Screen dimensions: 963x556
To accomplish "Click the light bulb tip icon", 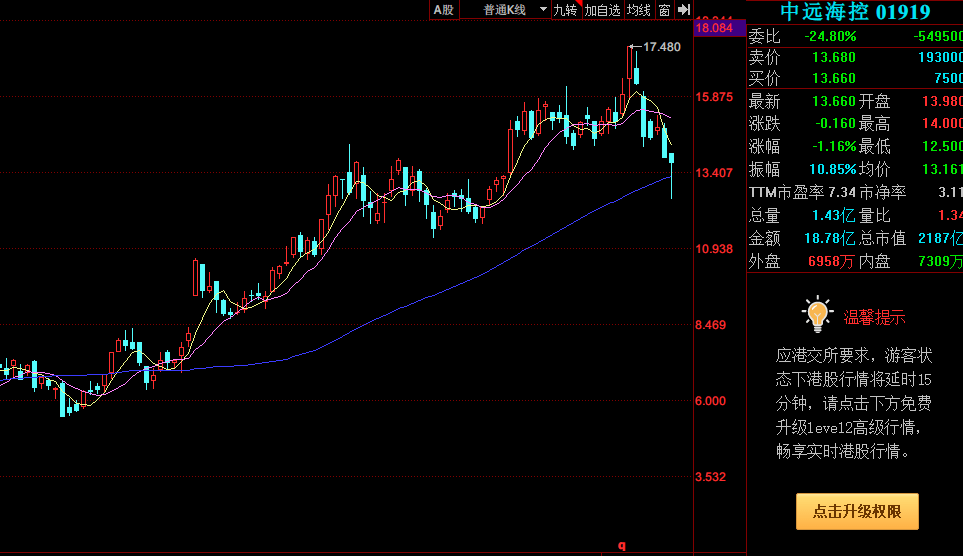I will click(817, 314).
